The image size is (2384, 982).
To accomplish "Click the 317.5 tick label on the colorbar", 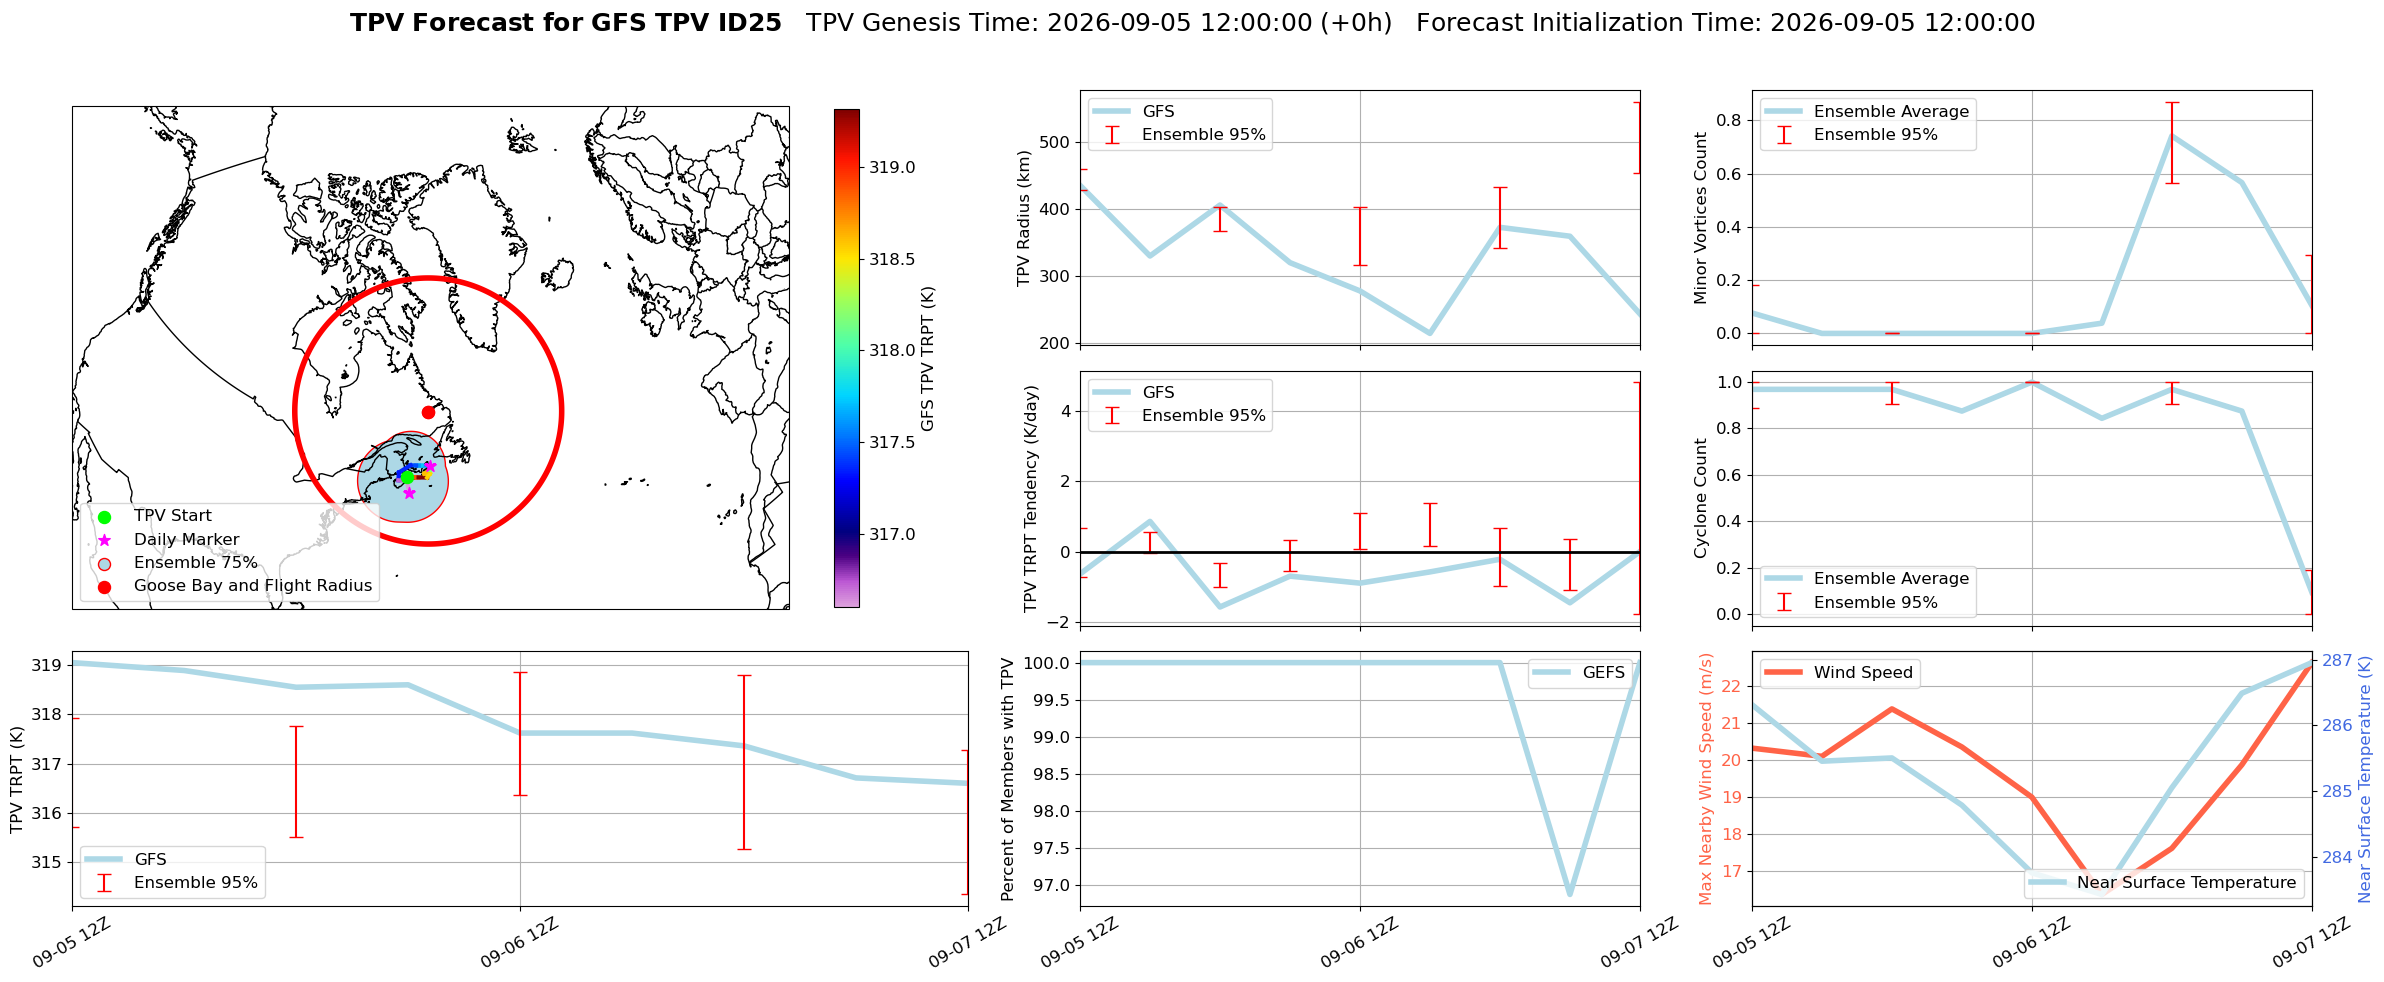I will tap(892, 442).
